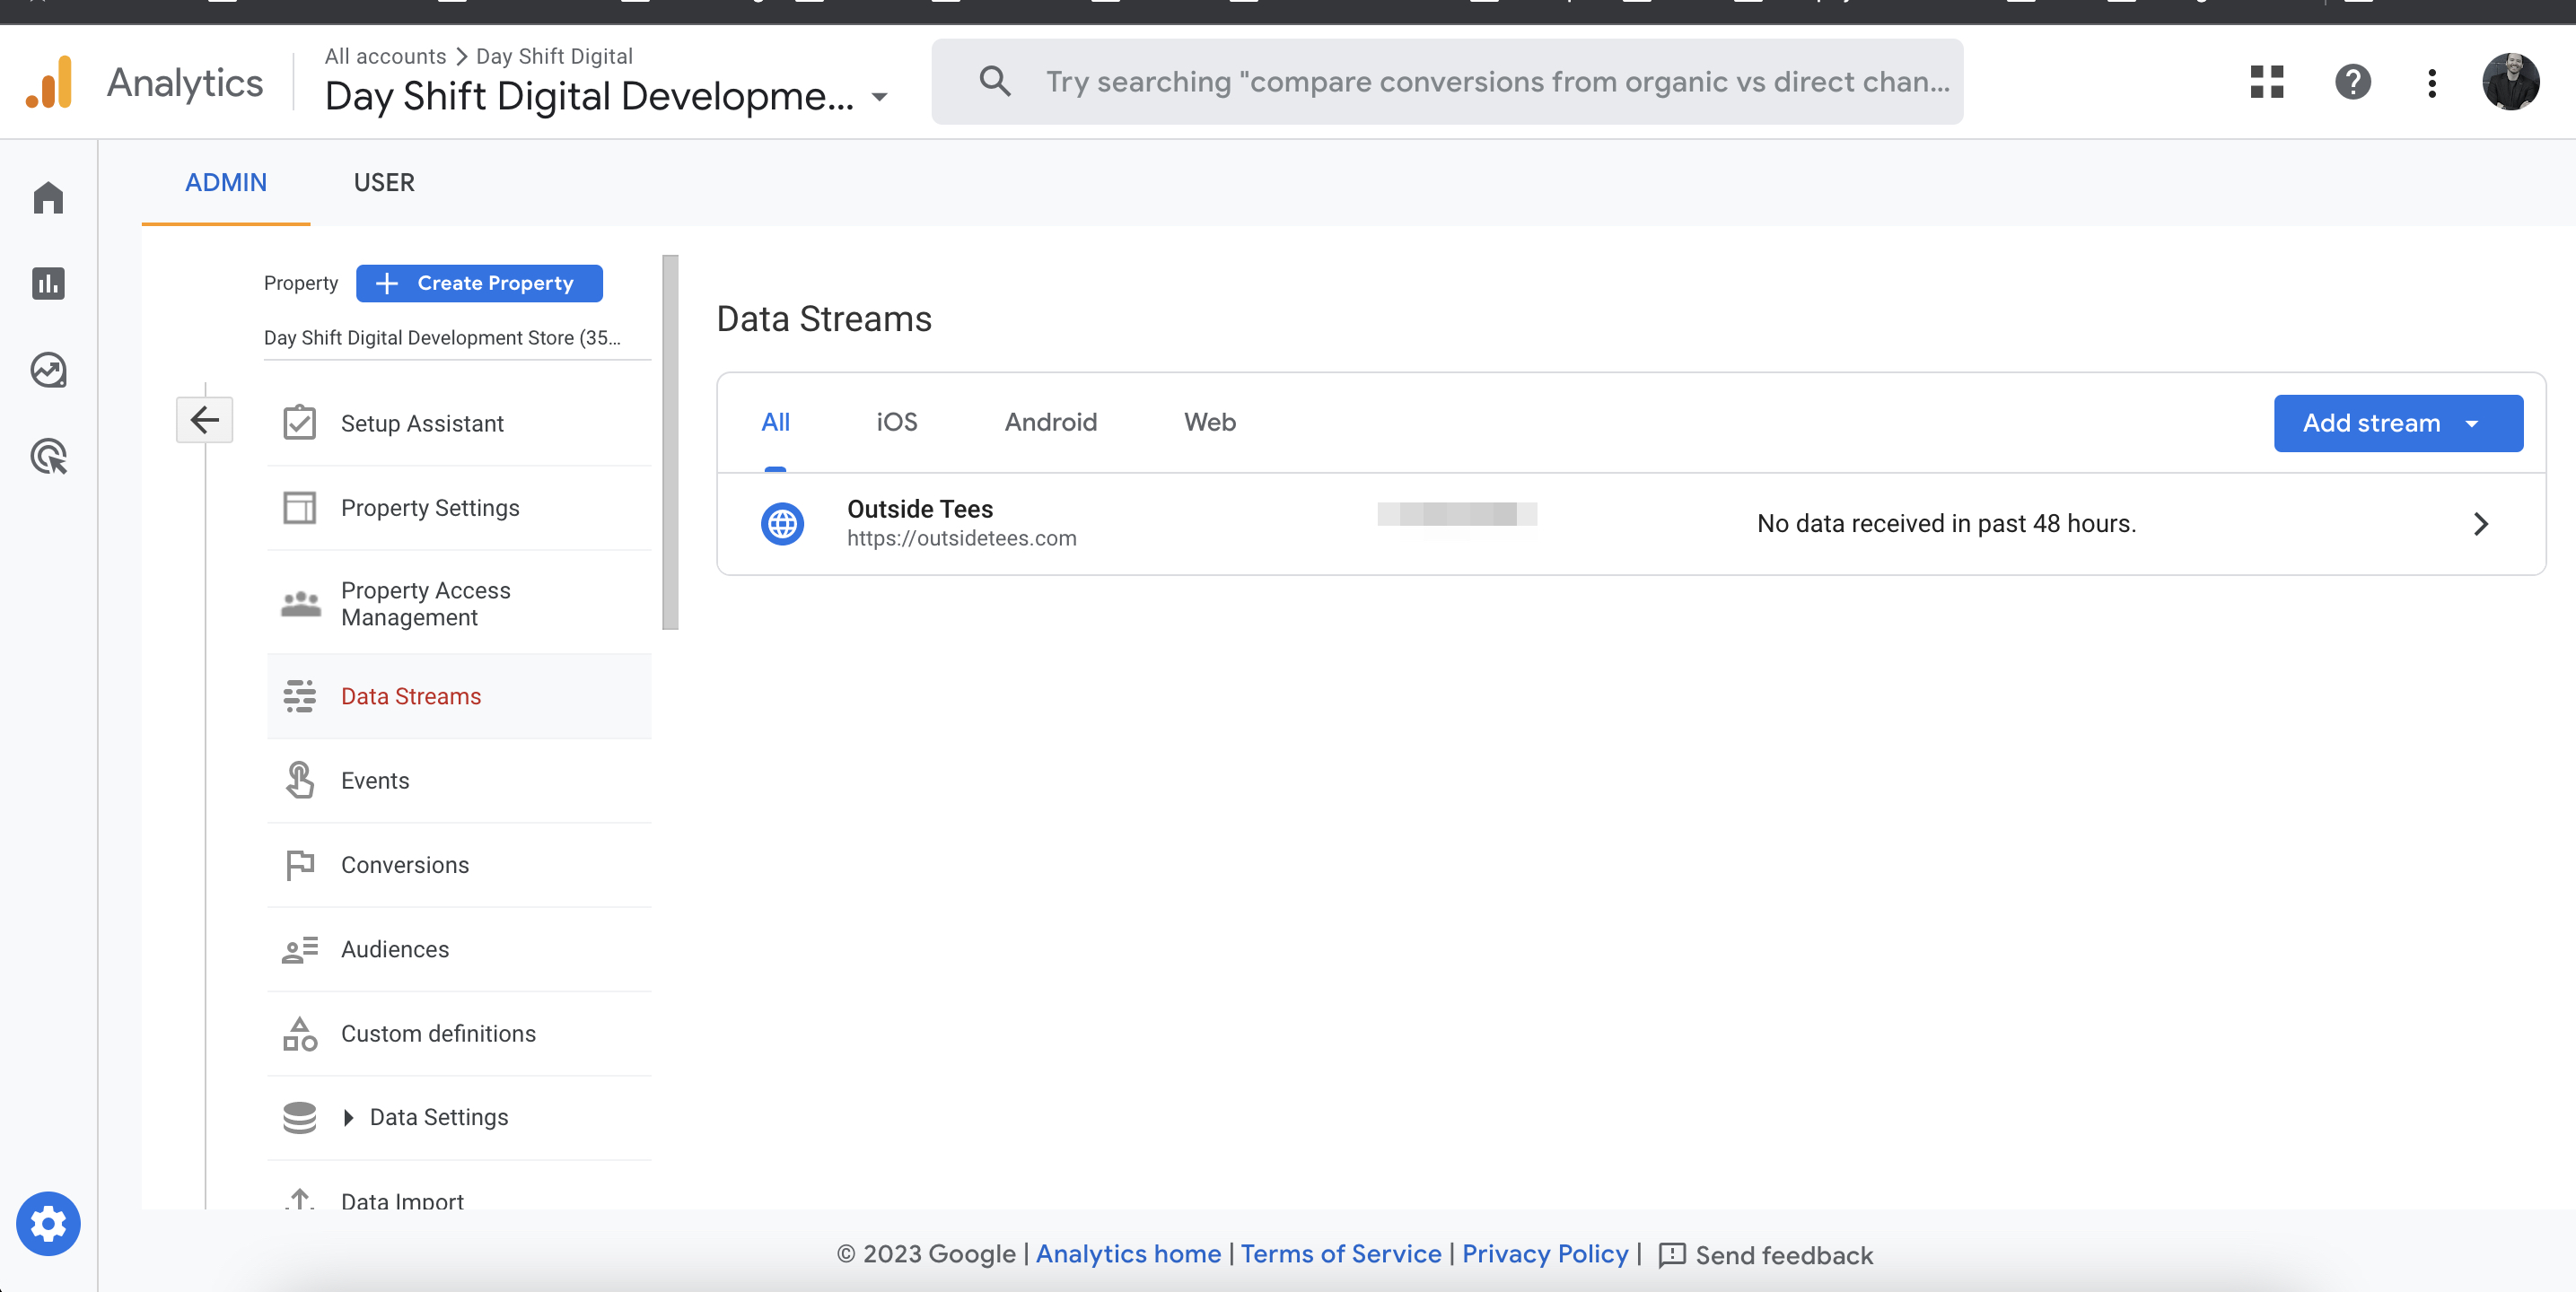Click the Property Settings layout icon
Image resolution: width=2576 pixels, height=1292 pixels.
pyautogui.click(x=299, y=507)
